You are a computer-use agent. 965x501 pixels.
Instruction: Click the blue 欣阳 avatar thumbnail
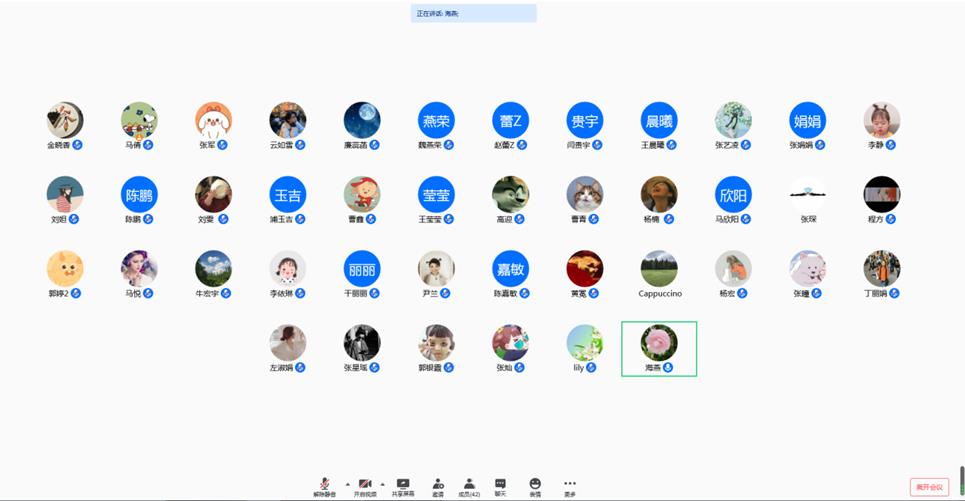coord(733,195)
